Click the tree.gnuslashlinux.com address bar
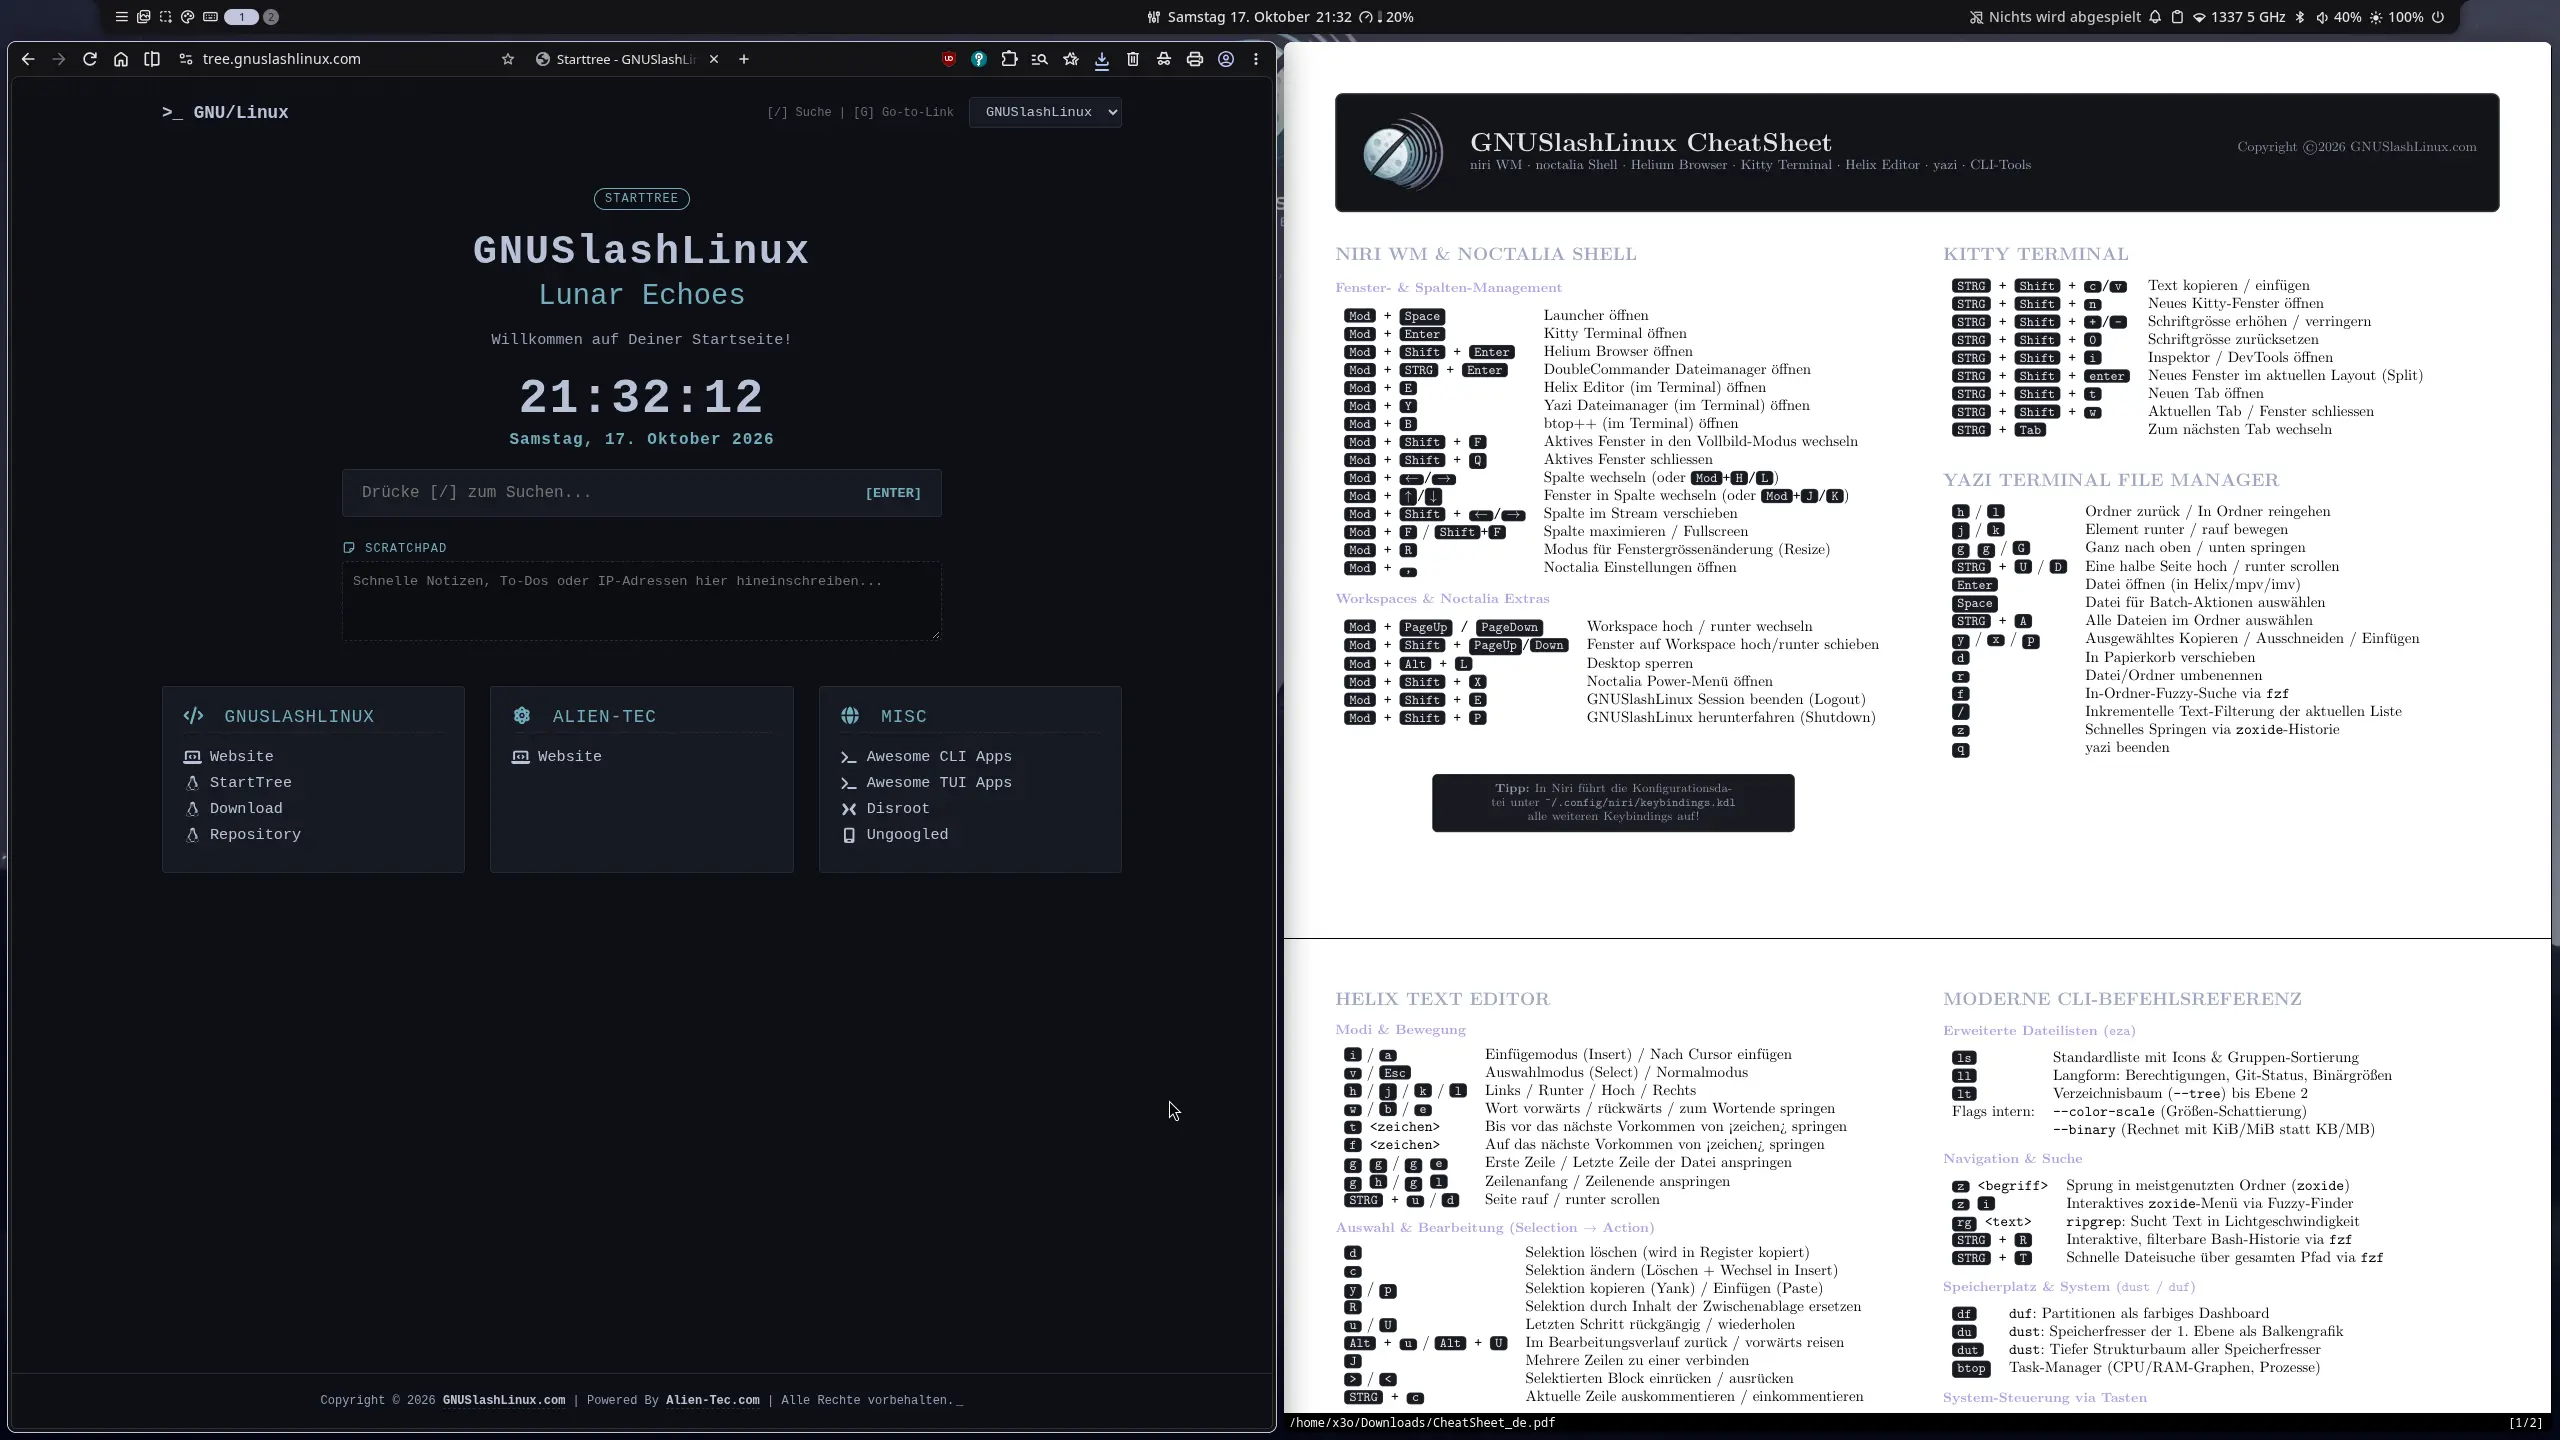The height and width of the screenshot is (1440, 2560). tap(281, 59)
